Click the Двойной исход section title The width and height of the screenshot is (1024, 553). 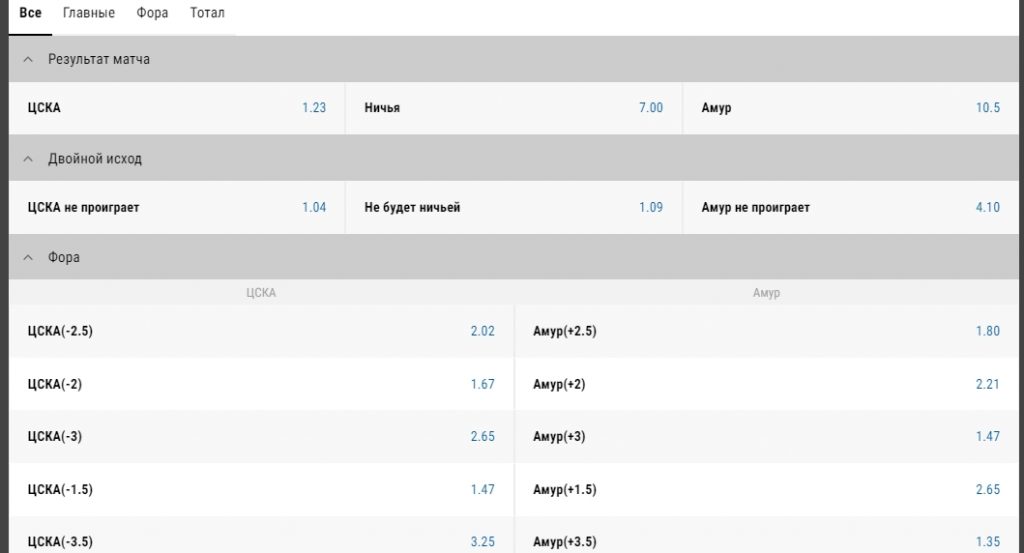click(95, 159)
